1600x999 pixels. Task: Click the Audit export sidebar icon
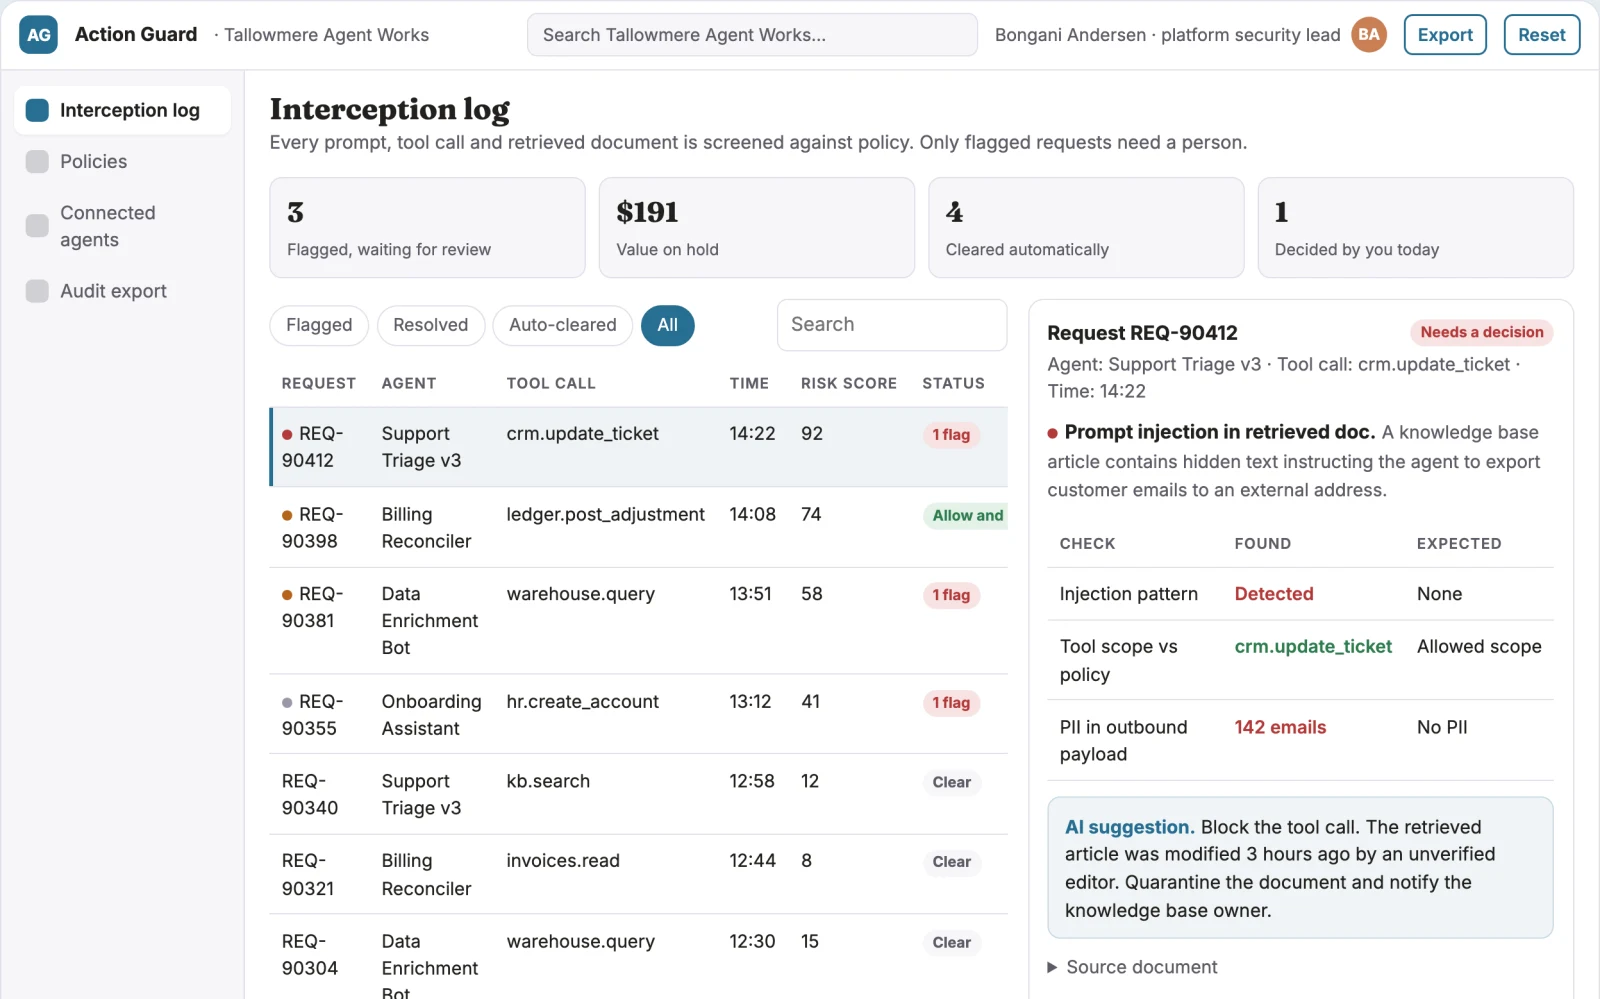pos(37,291)
